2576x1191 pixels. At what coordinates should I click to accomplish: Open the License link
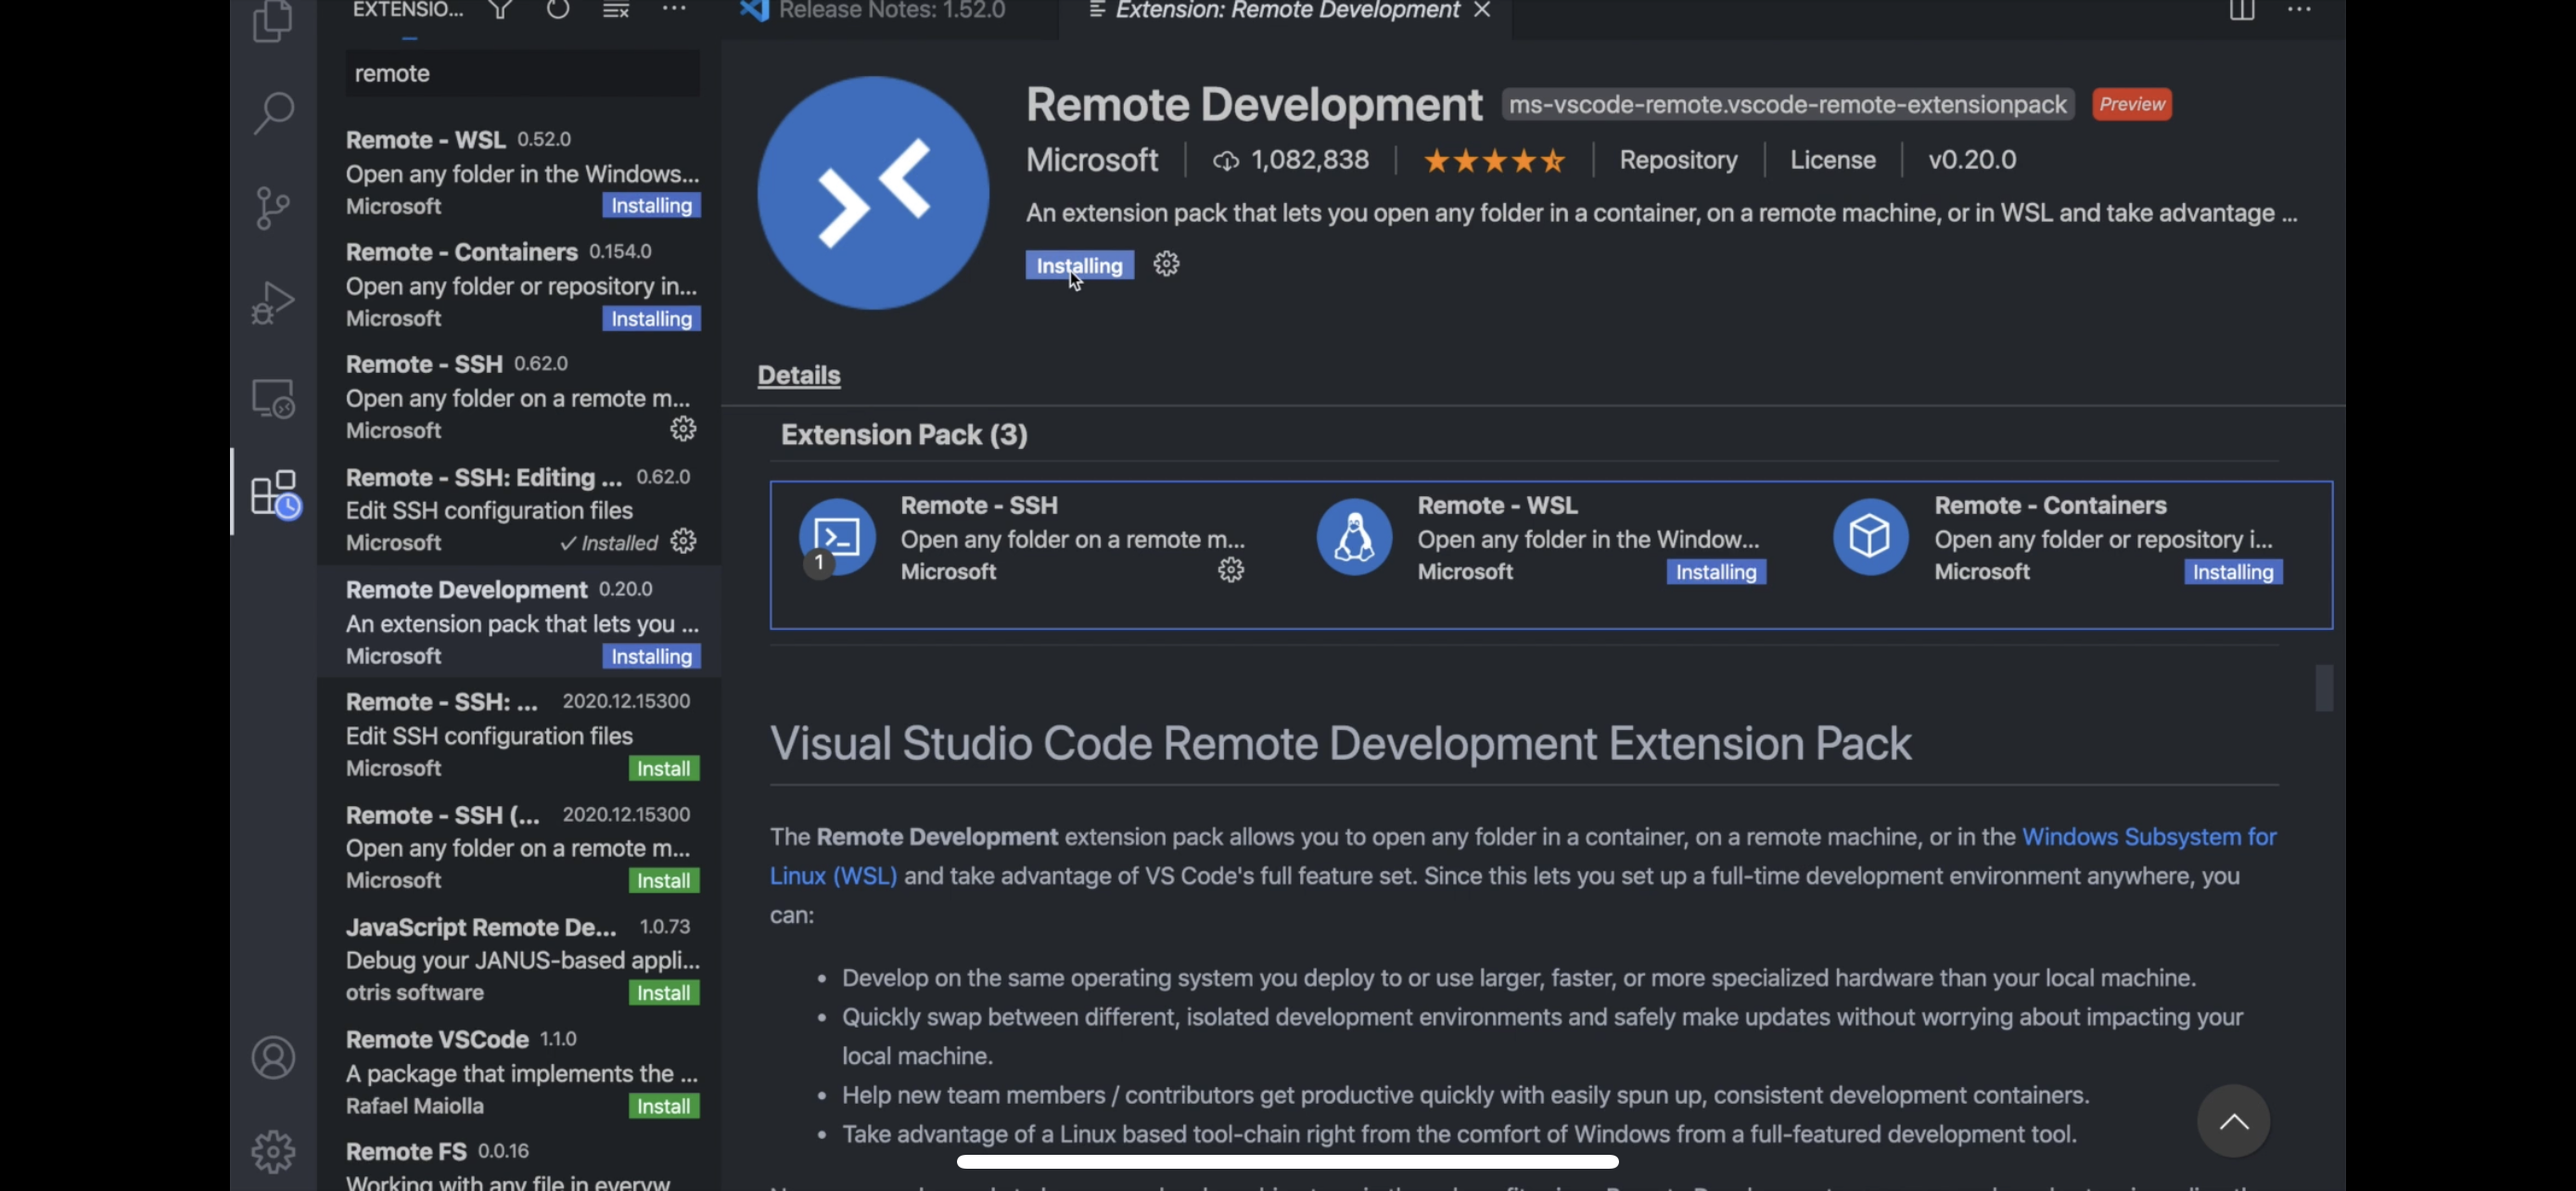click(x=1832, y=160)
